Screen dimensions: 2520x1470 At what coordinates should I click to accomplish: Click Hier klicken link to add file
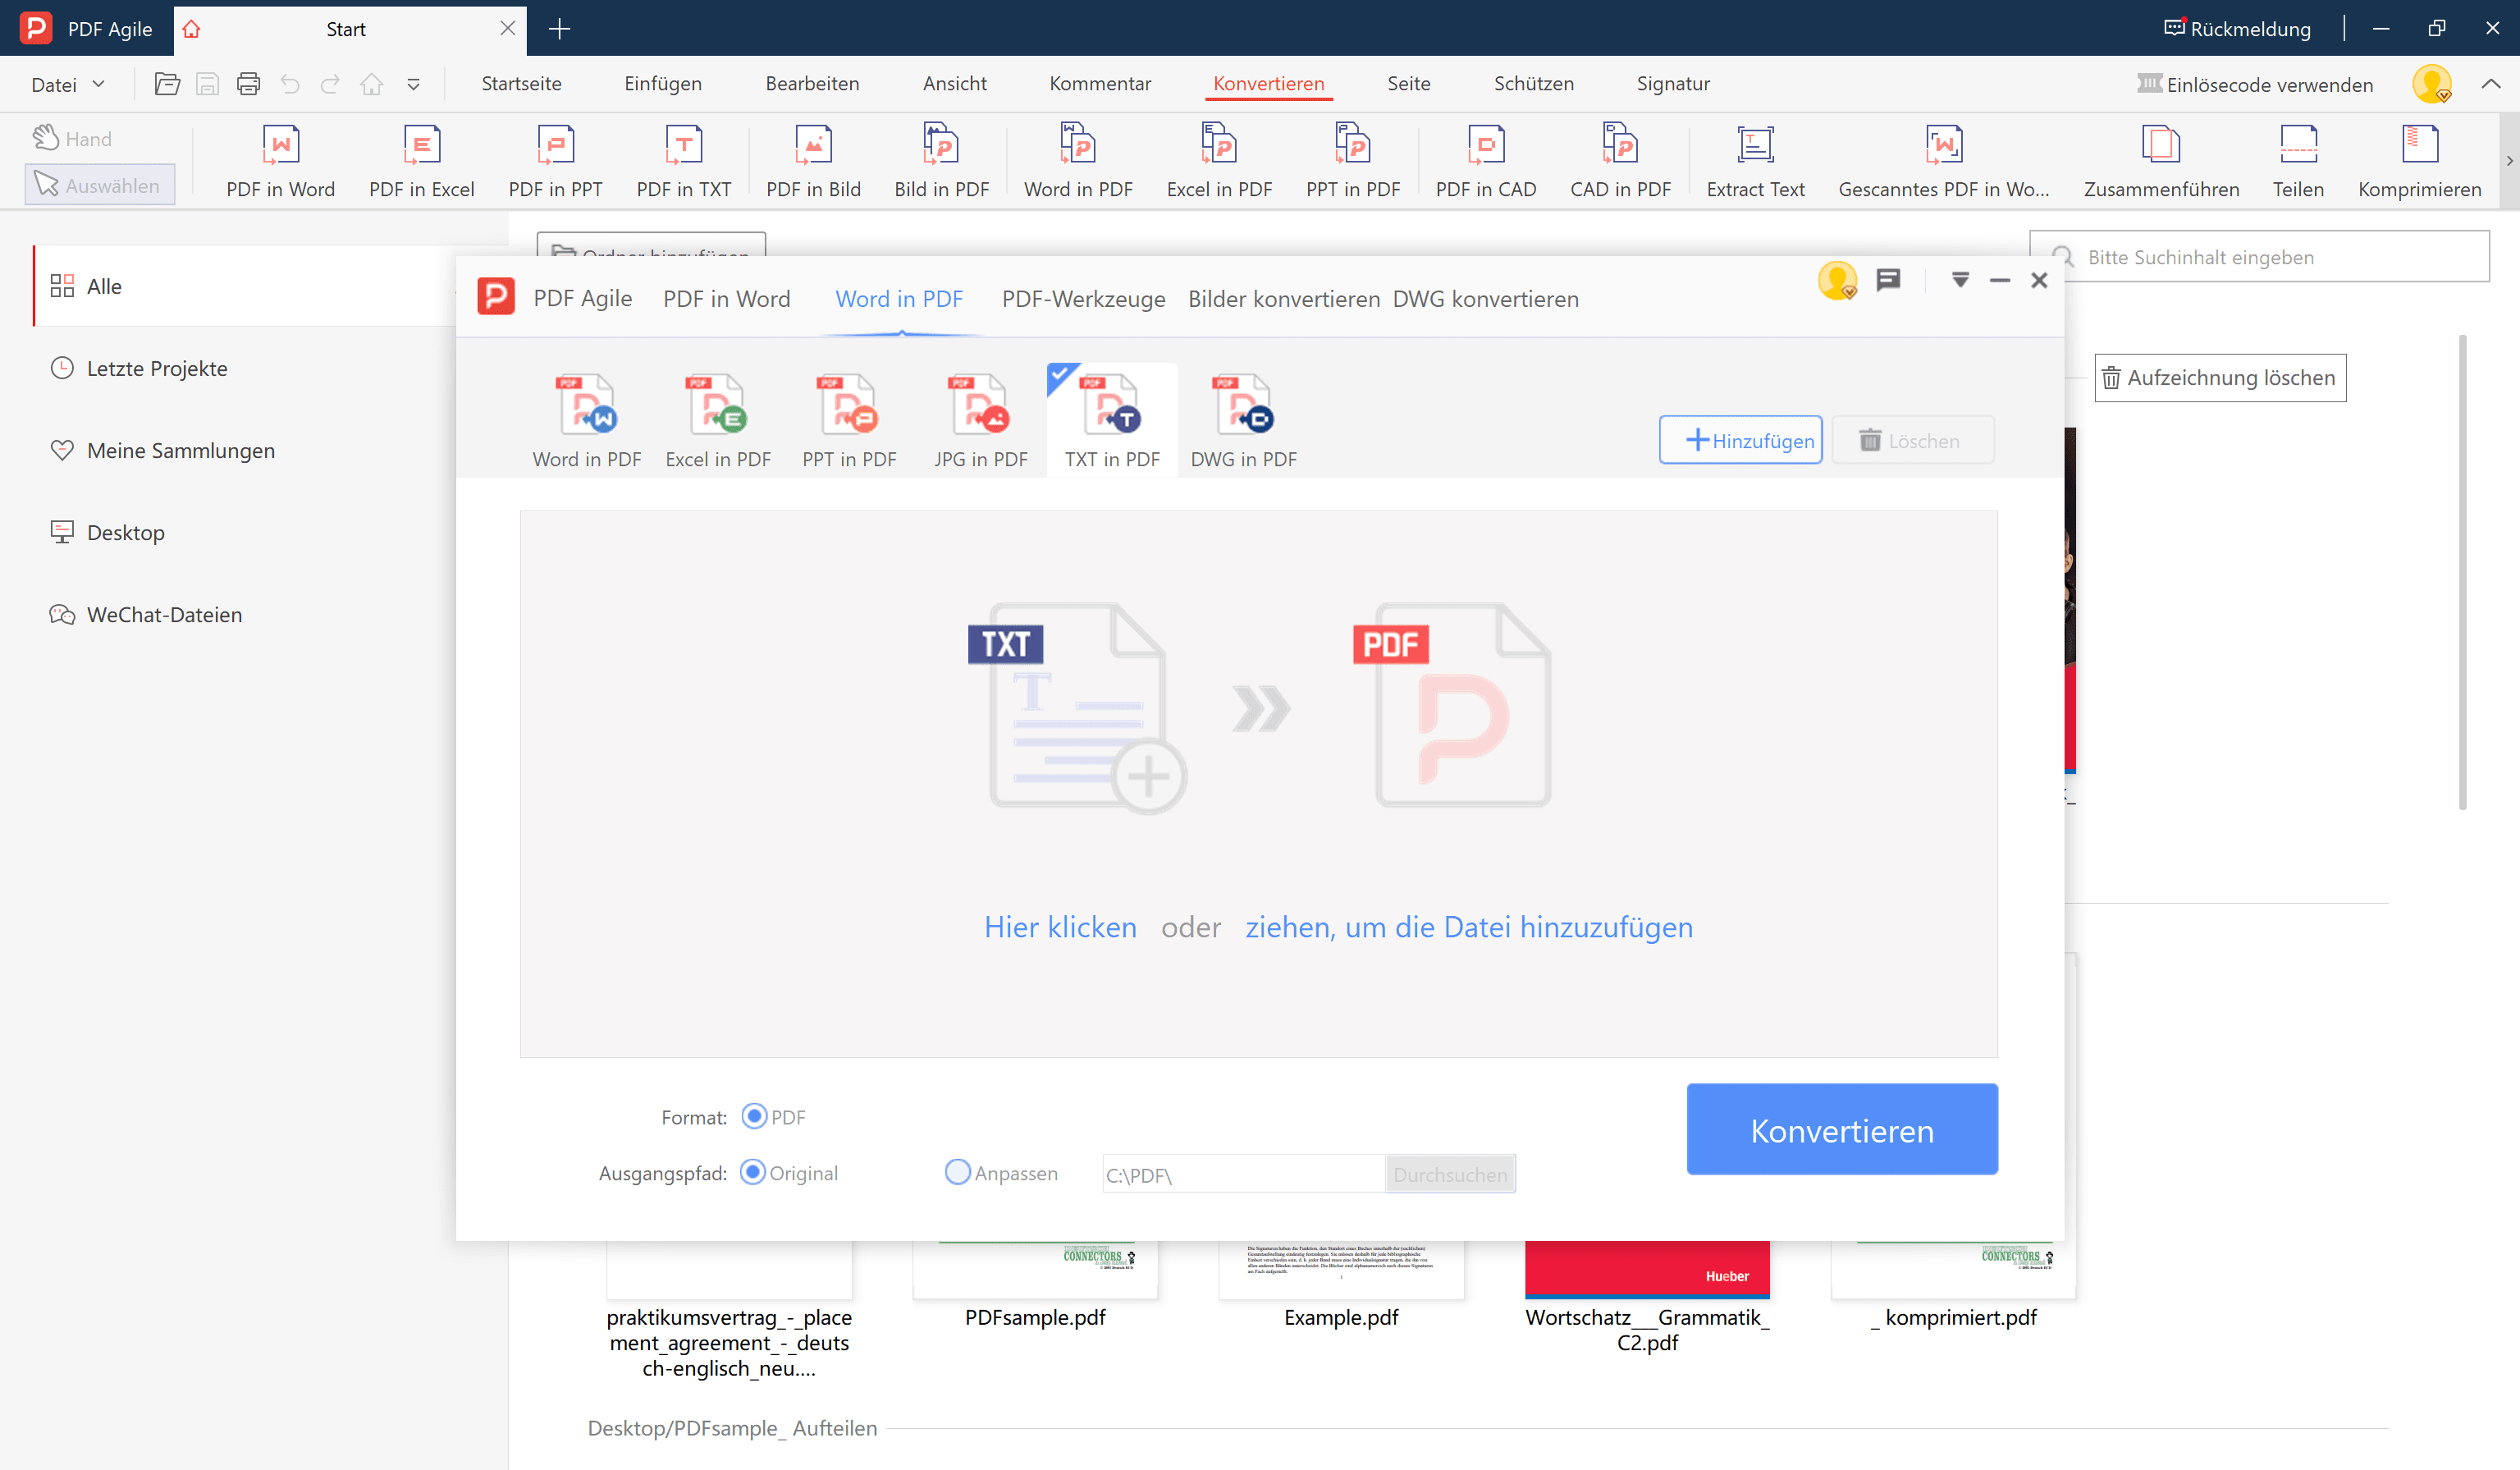point(1060,927)
